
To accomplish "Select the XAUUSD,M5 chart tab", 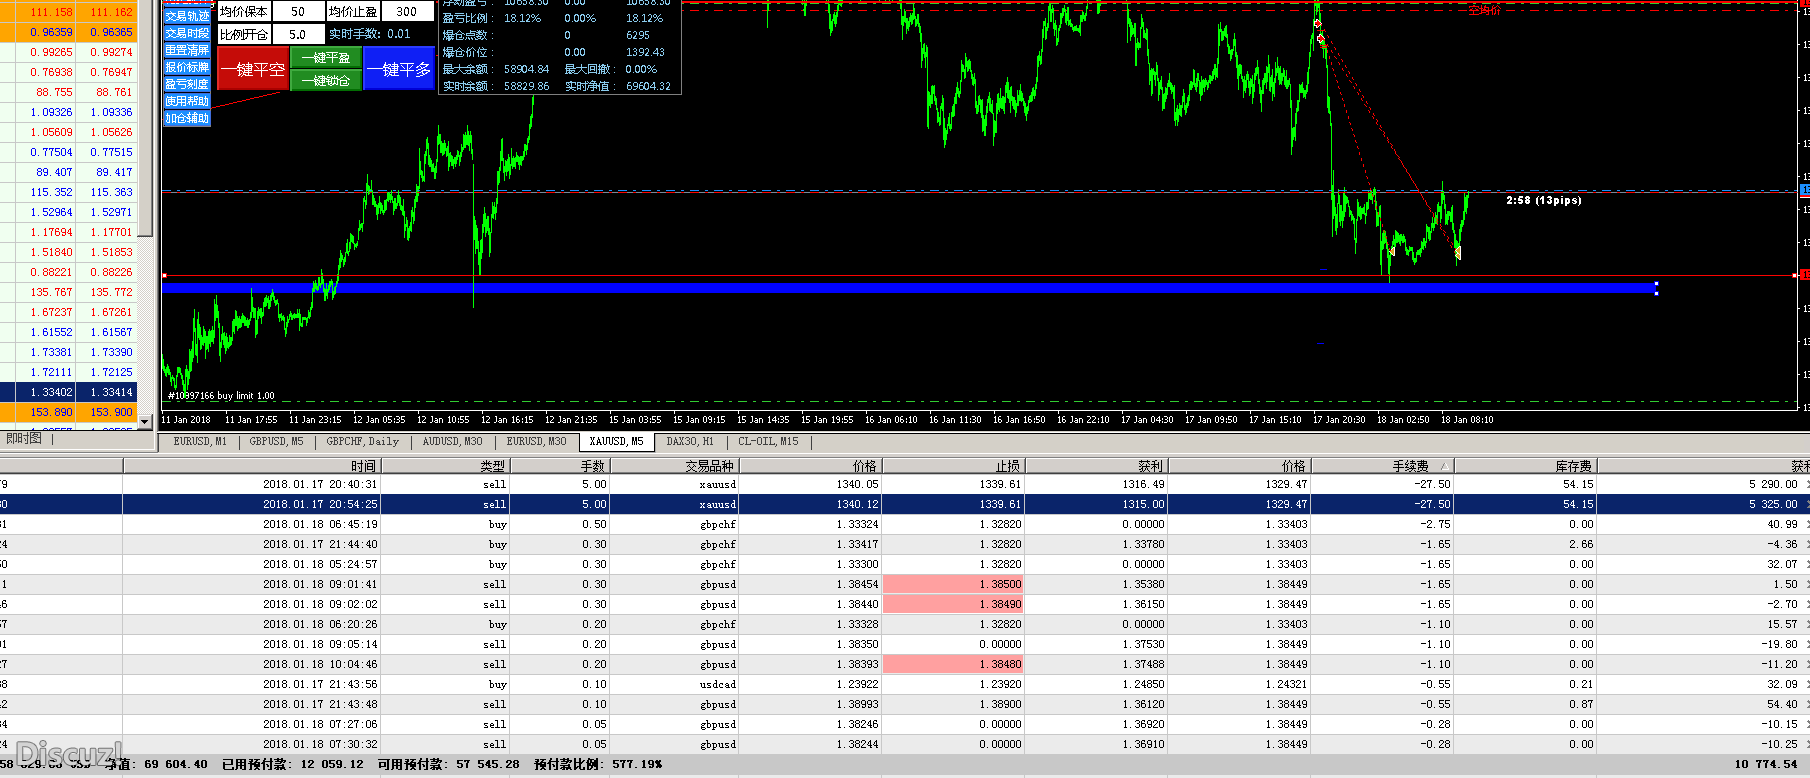I will point(616,441).
